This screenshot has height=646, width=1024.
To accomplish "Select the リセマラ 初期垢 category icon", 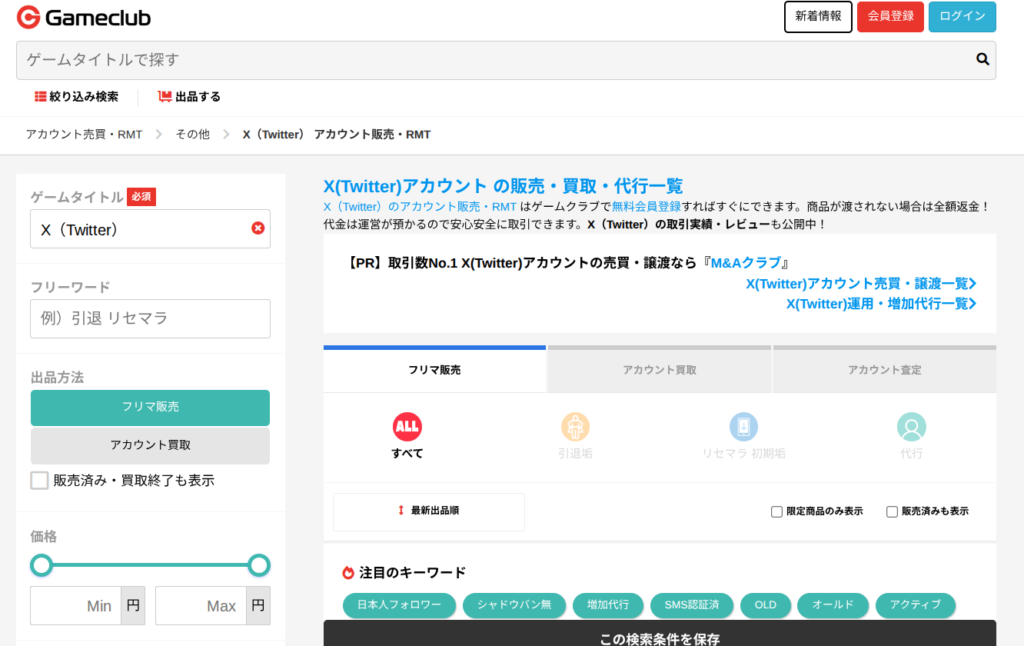I will 743,428.
